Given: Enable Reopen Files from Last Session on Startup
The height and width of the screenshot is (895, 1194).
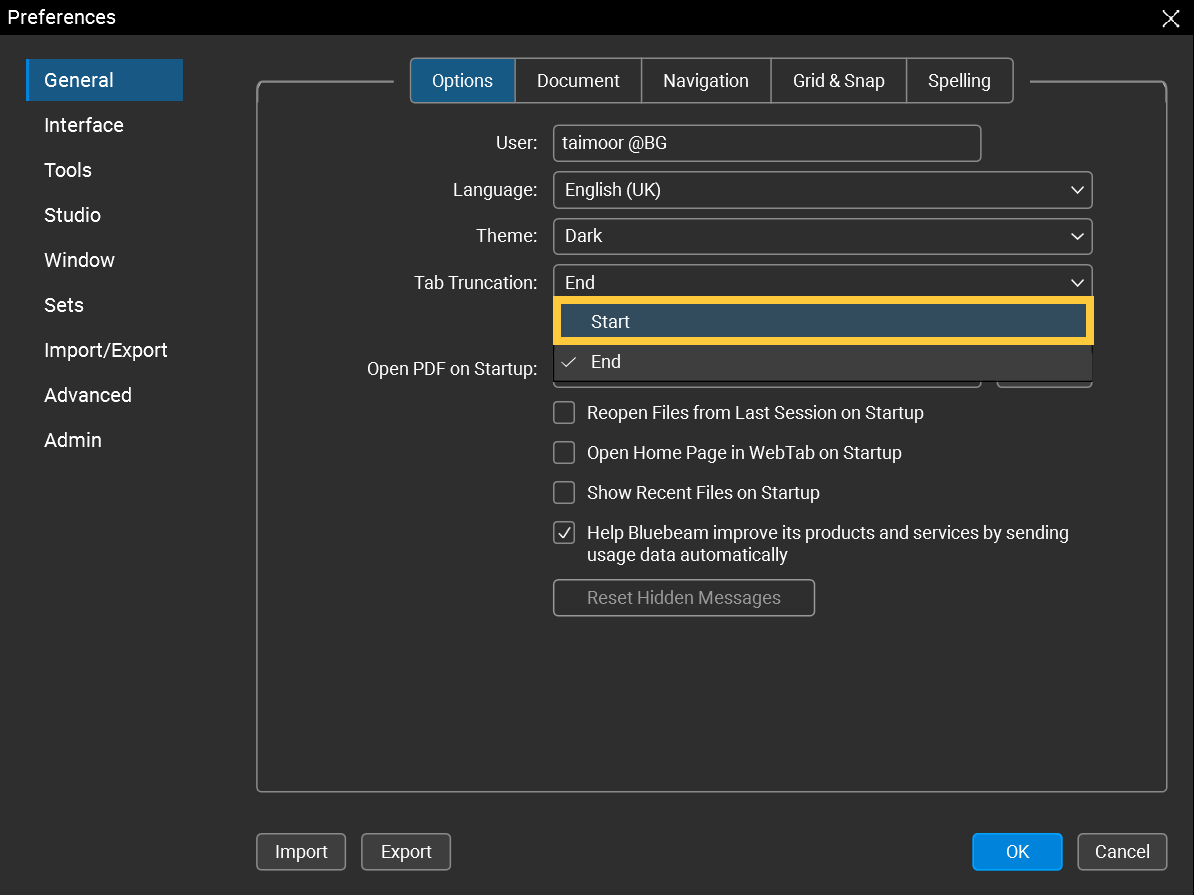Looking at the screenshot, I should coord(563,412).
